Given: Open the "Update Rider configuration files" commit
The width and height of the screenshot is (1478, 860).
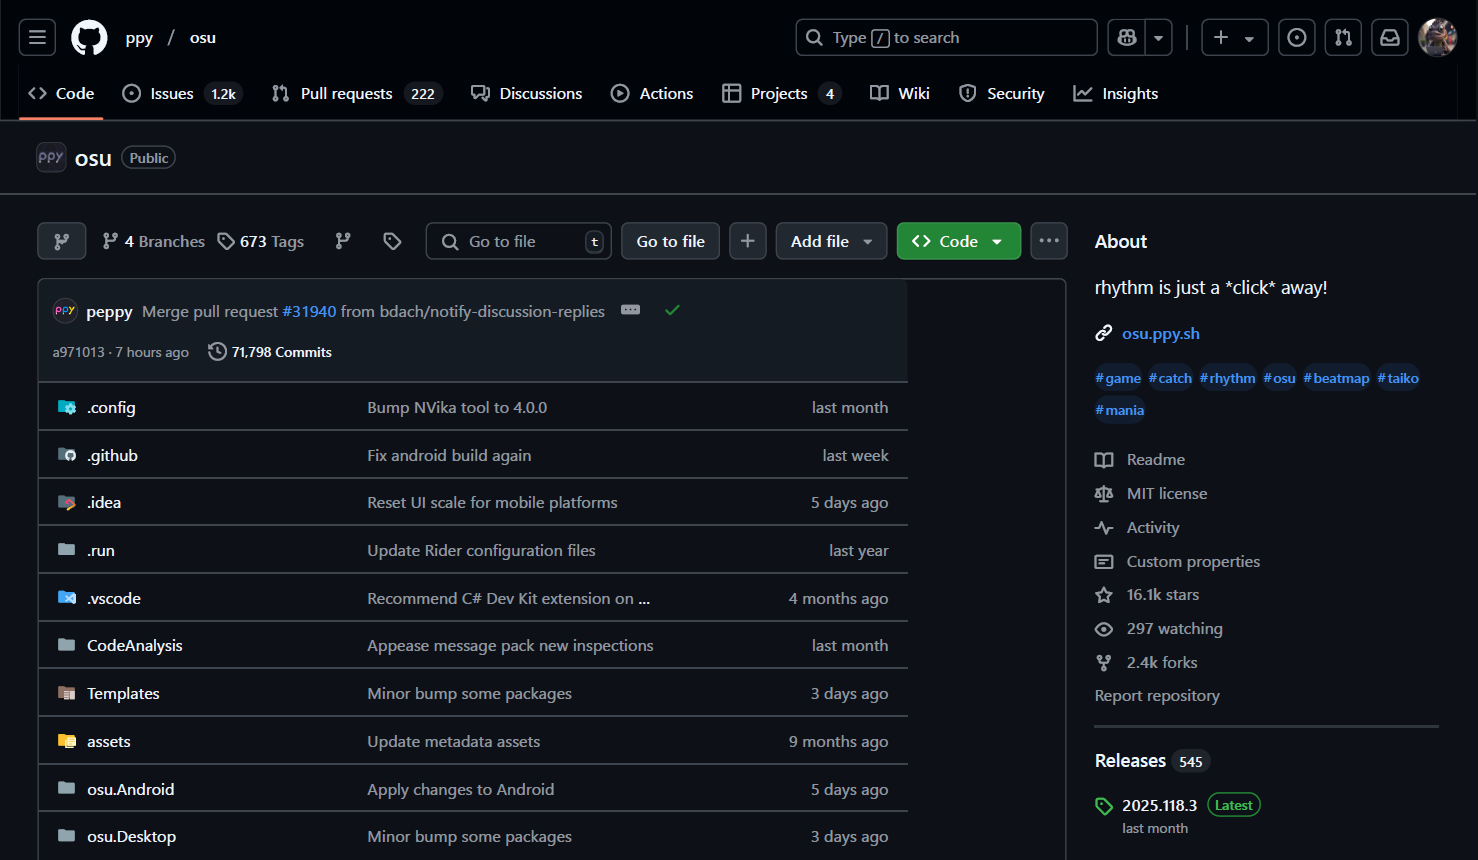Looking at the screenshot, I should click(x=481, y=550).
